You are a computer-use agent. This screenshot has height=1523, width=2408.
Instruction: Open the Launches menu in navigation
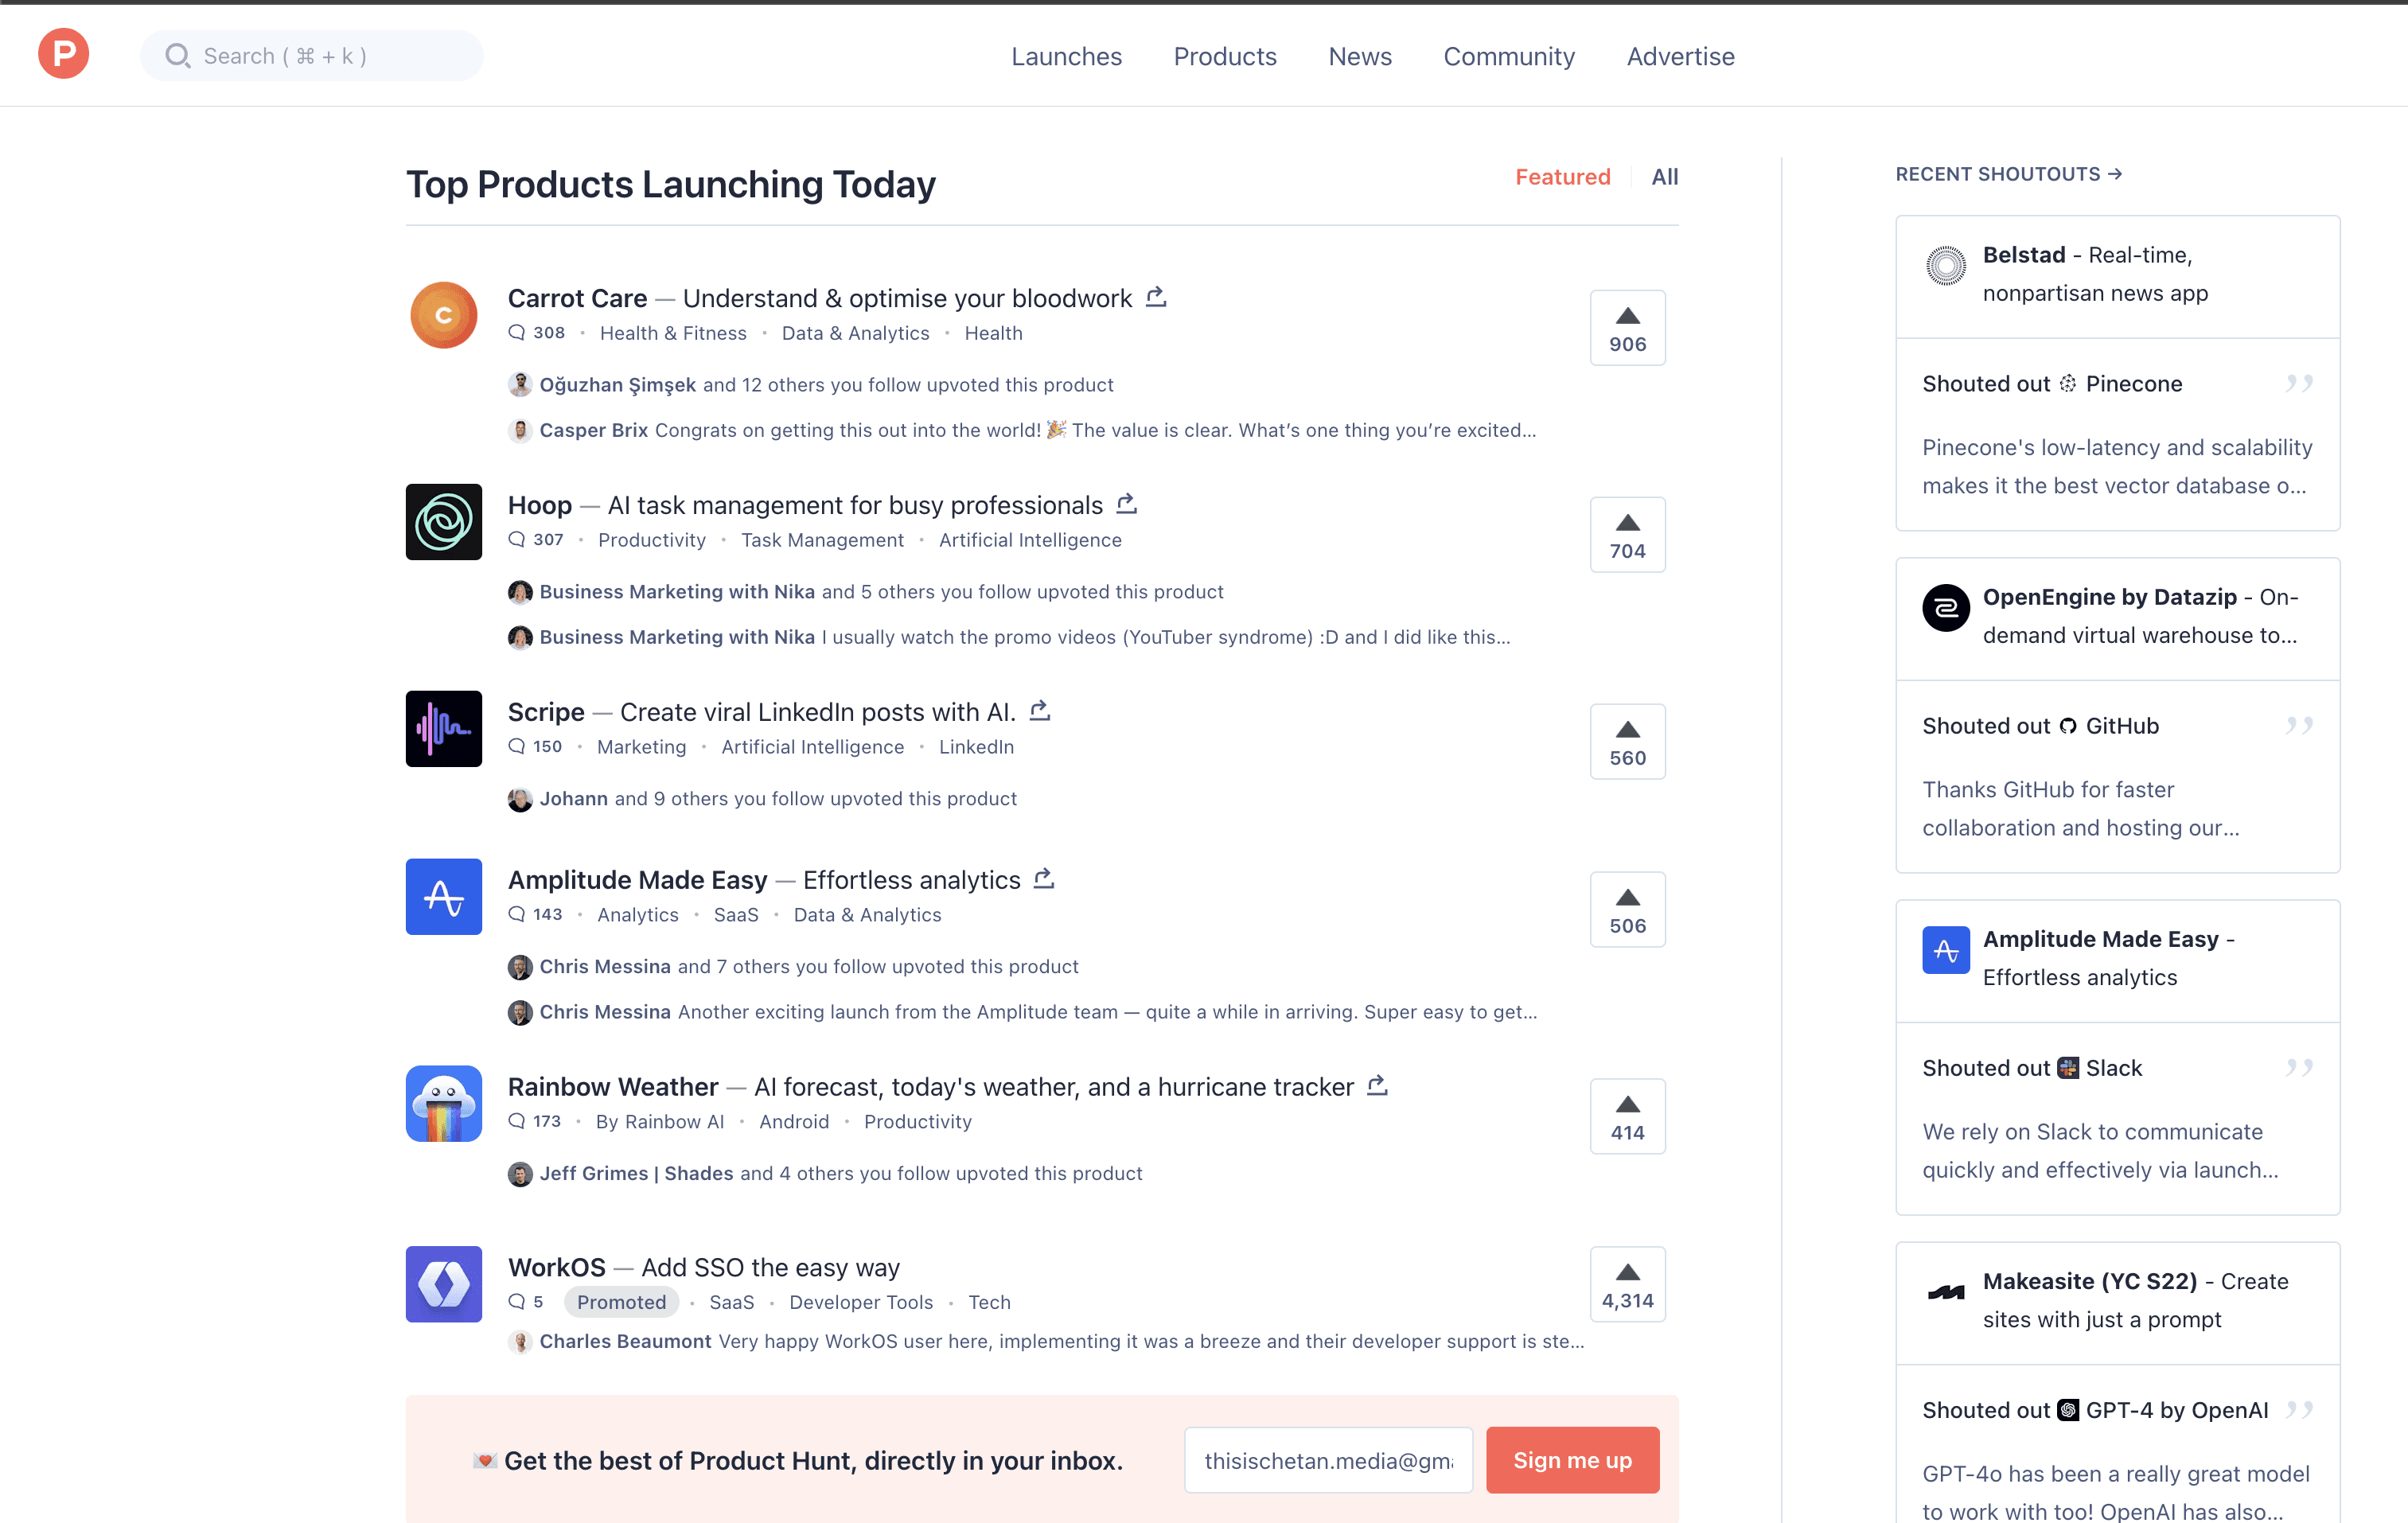(1066, 56)
